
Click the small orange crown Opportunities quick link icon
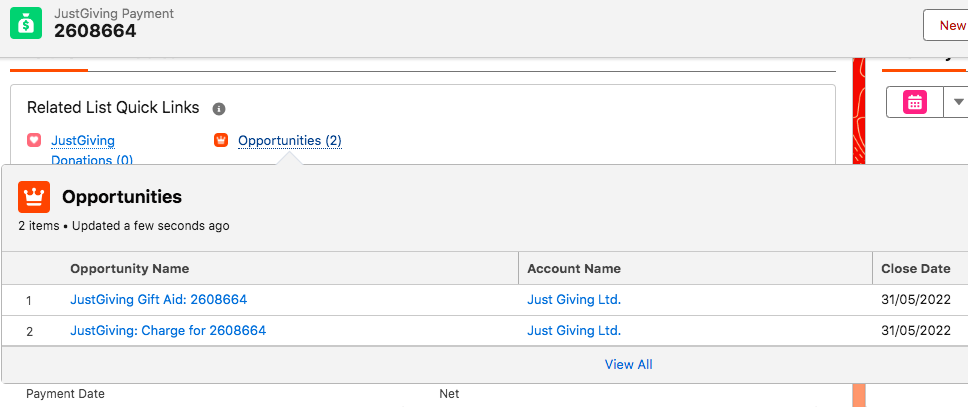pyautogui.click(x=221, y=140)
